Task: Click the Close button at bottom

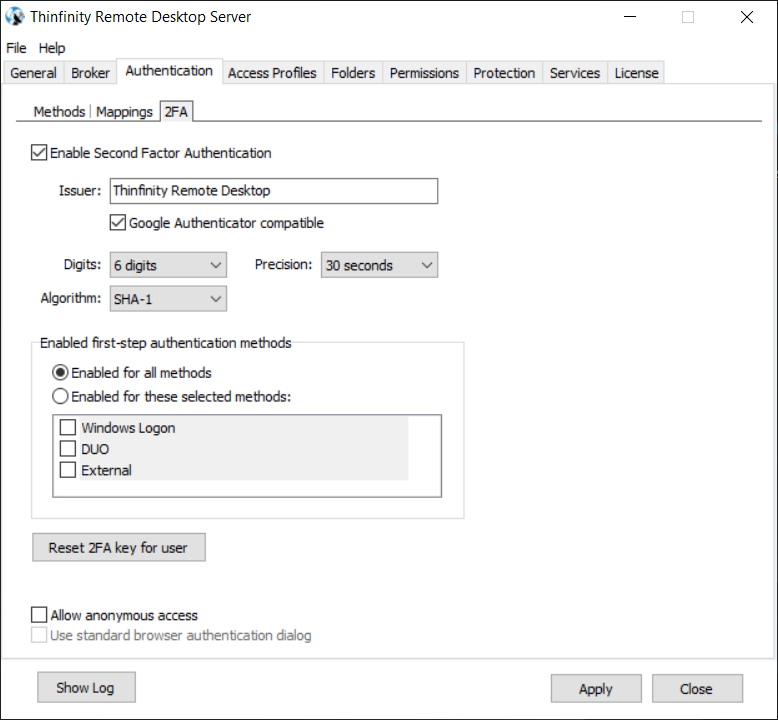Action: coord(697,688)
